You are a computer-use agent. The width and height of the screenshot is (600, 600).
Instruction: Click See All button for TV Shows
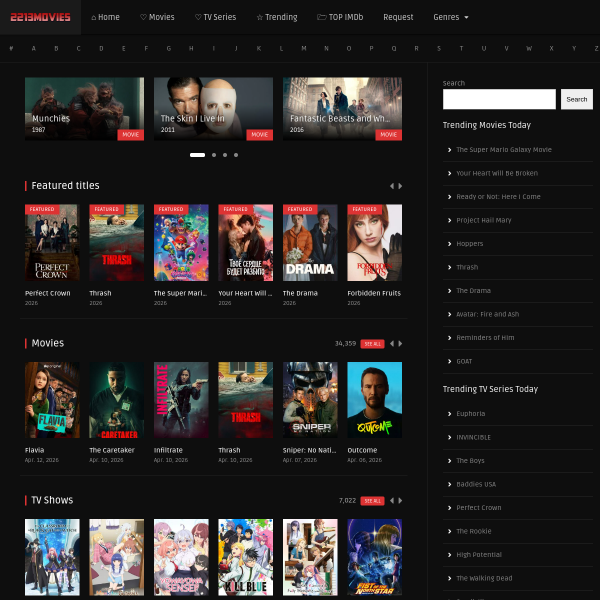372,501
